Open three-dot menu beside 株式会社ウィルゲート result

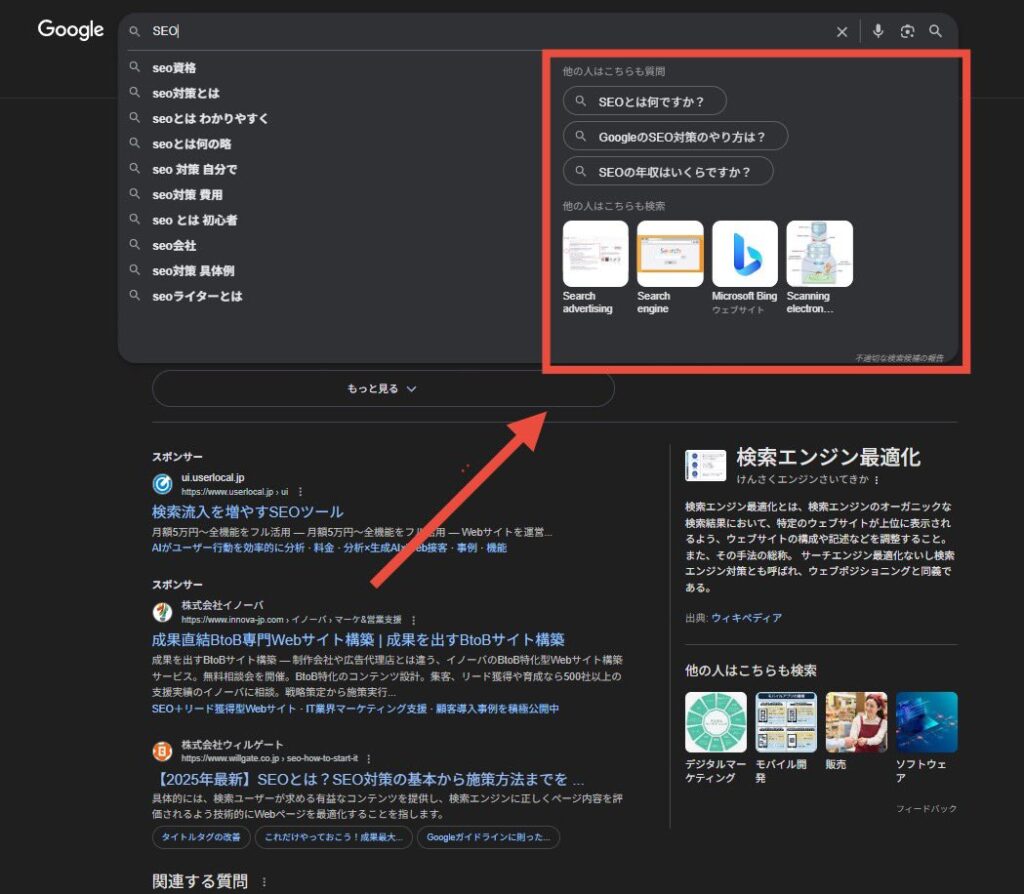tap(369, 758)
